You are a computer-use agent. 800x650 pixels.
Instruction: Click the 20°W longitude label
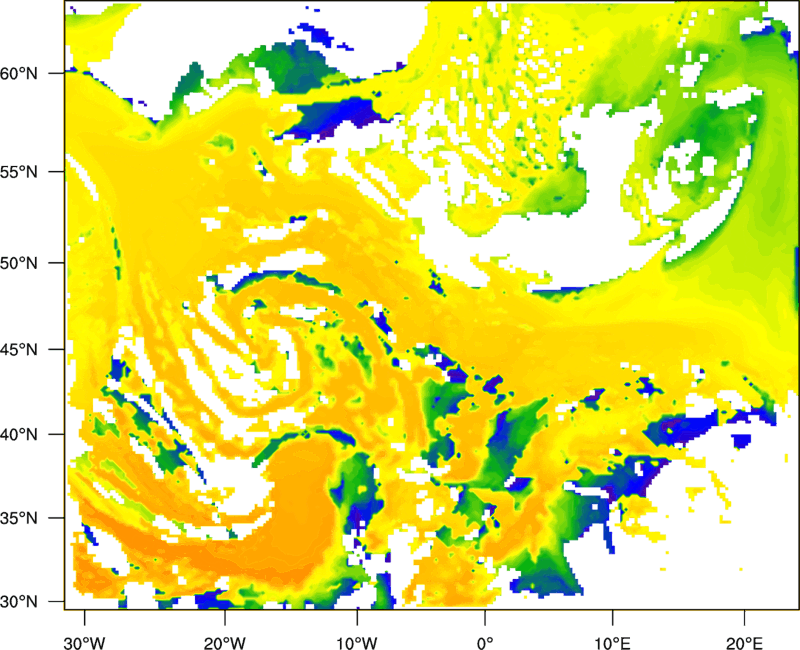pyautogui.click(x=224, y=643)
